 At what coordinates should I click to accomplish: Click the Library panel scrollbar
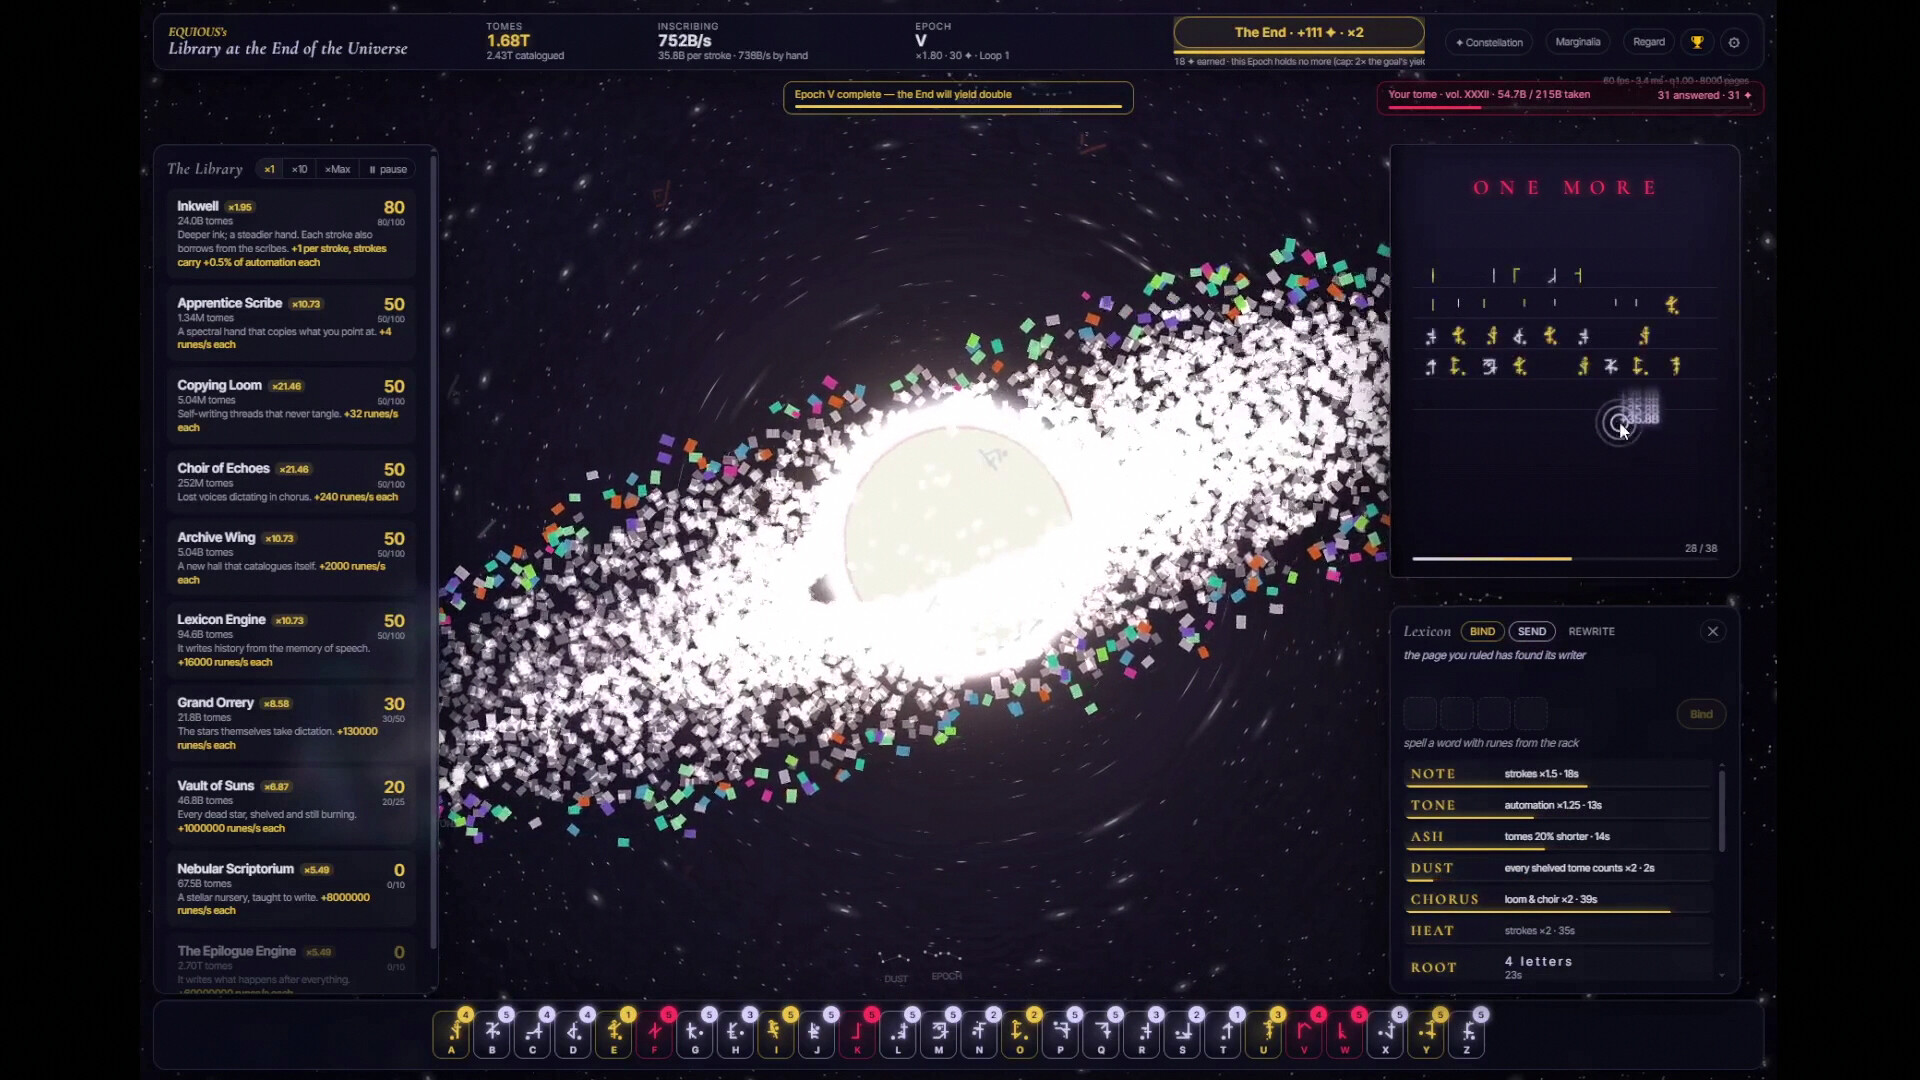pyautogui.click(x=433, y=550)
